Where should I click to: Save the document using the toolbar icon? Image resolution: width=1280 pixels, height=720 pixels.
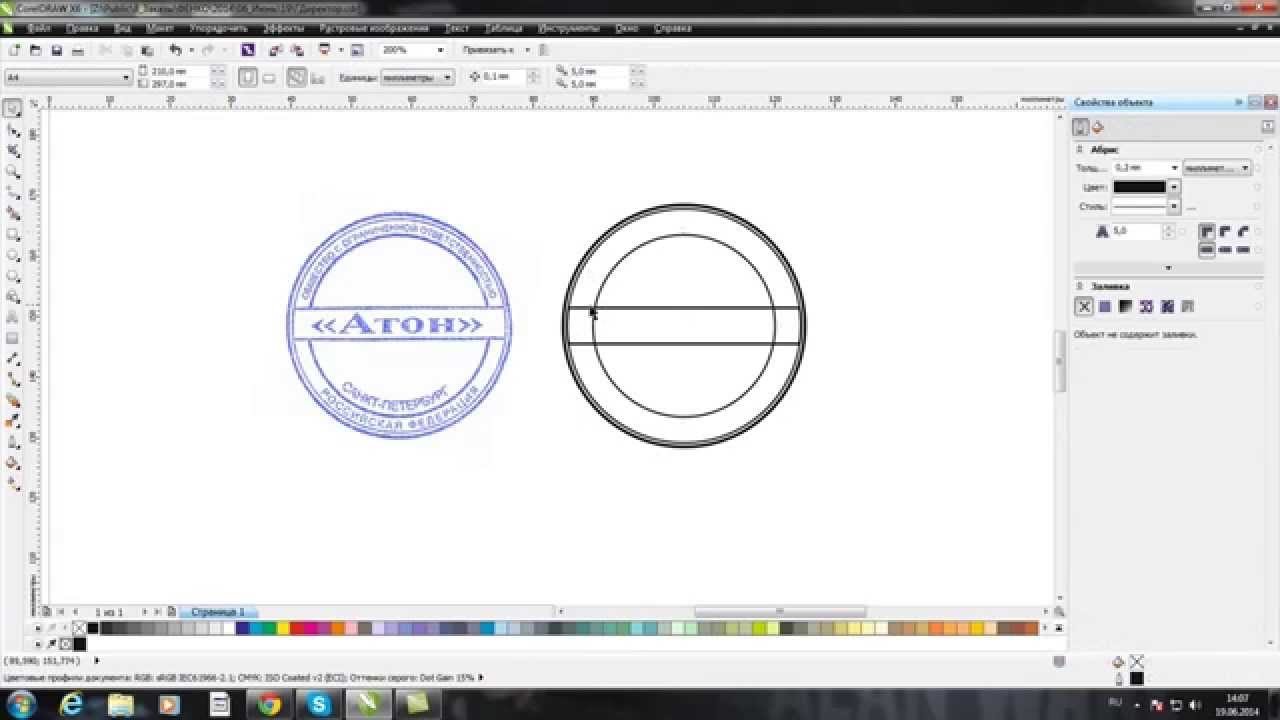tap(57, 50)
